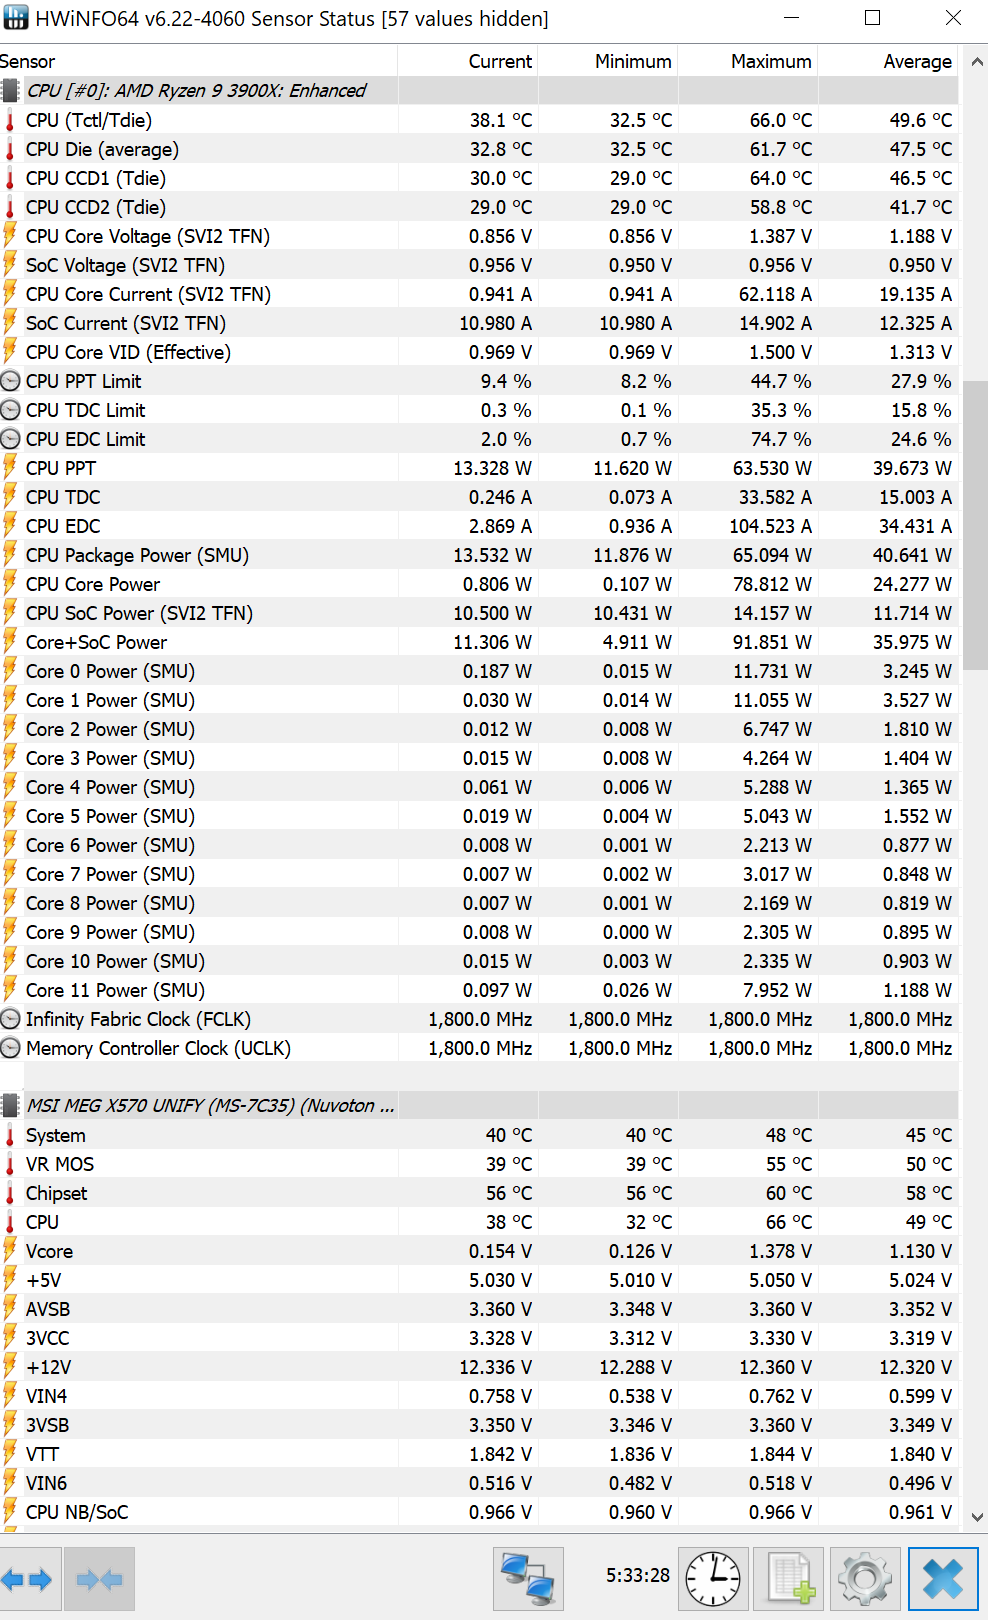The image size is (988, 1620).
Task: Click the Average column header
Action: click(x=888, y=61)
